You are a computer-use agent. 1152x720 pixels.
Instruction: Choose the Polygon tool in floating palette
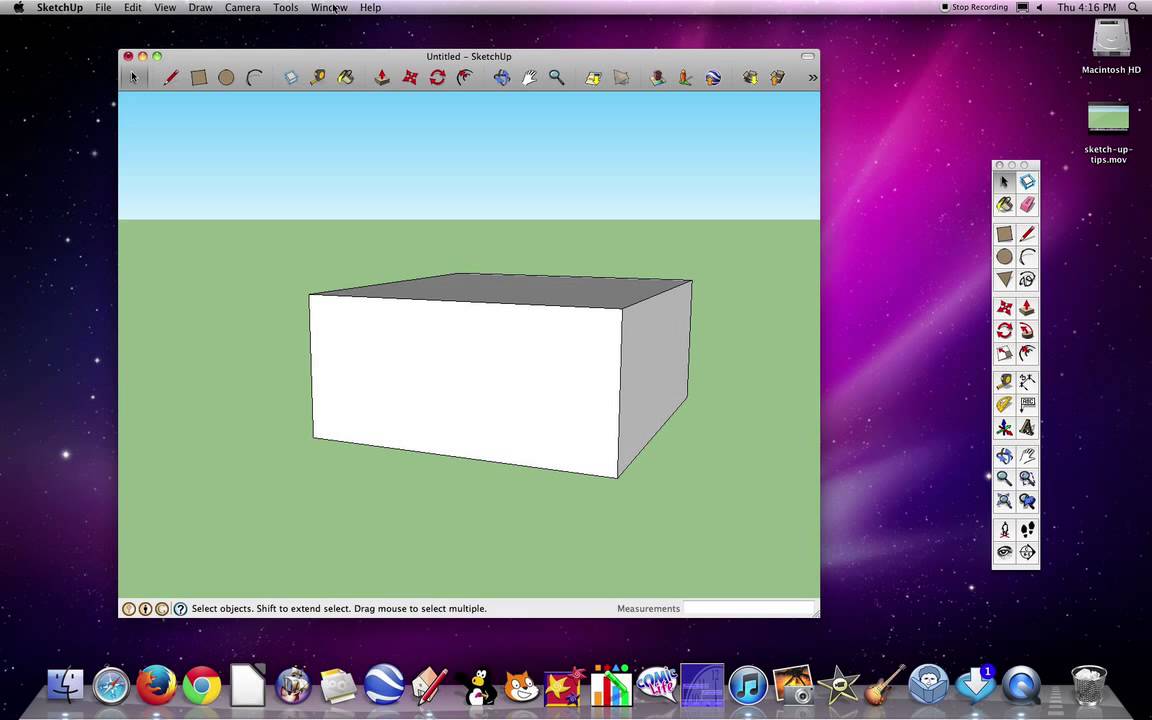pos(1004,279)
